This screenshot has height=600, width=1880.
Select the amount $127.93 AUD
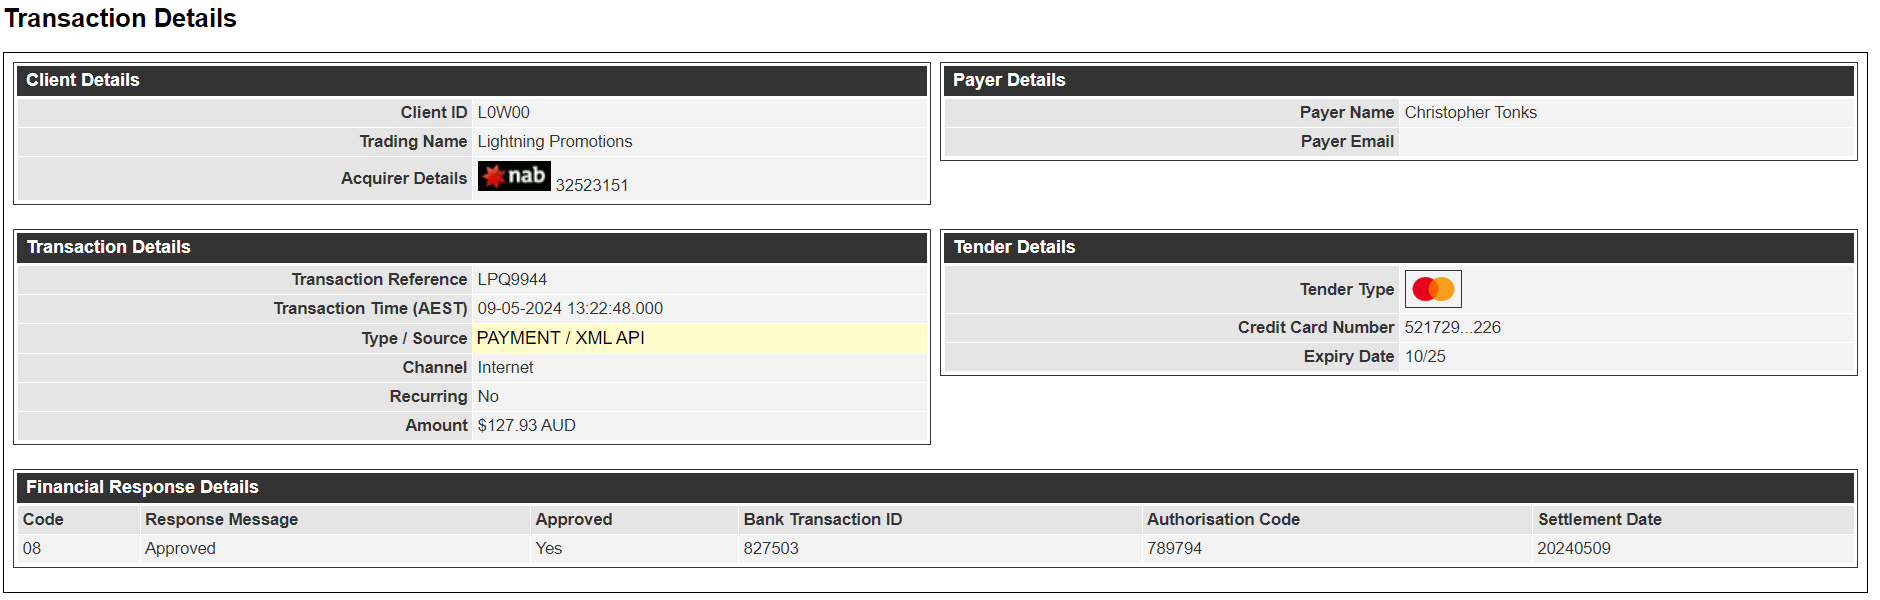pos(527,425)
